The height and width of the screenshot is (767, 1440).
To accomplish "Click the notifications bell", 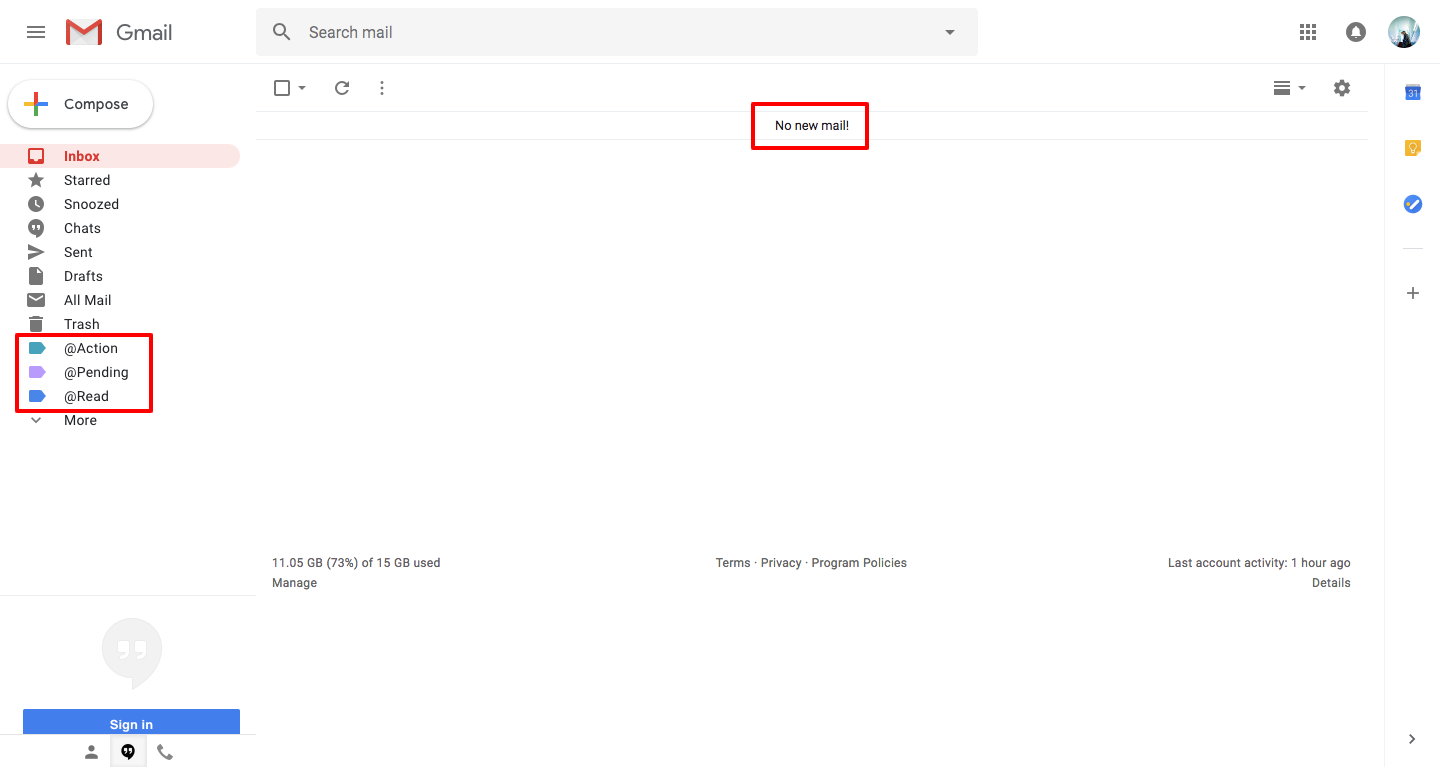I will 1355,31.
